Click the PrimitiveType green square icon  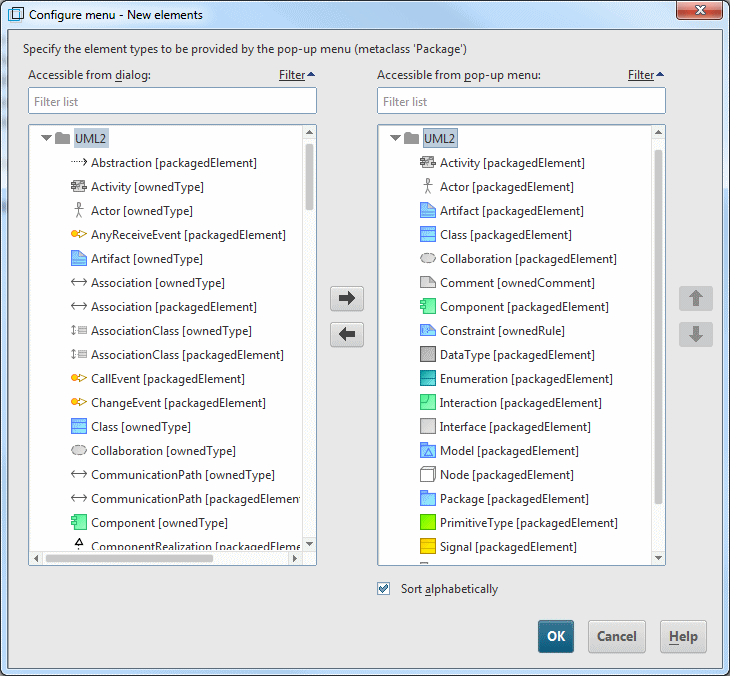tap(428, 522)
